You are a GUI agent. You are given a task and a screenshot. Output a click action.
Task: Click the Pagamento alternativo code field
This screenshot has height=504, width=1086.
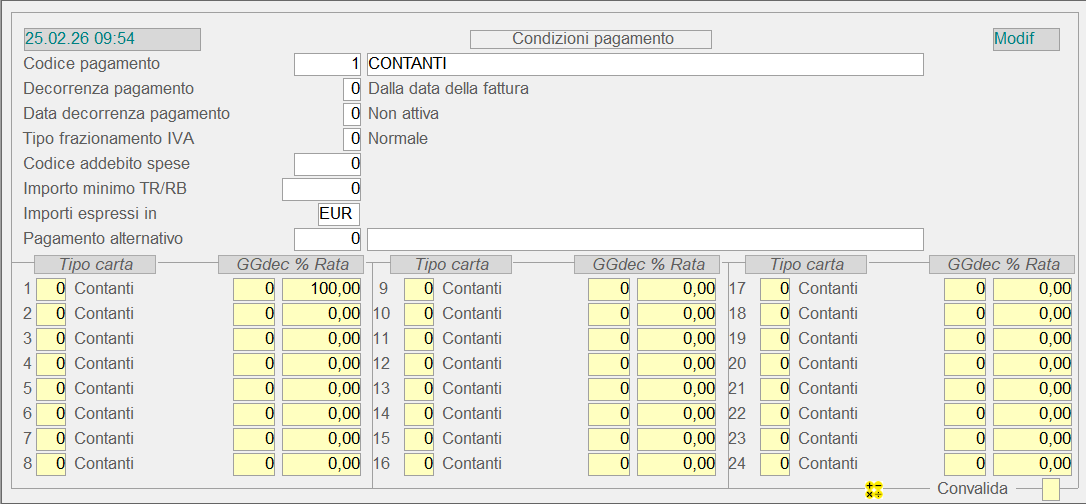pyautogui.click(x=327, y=239)
